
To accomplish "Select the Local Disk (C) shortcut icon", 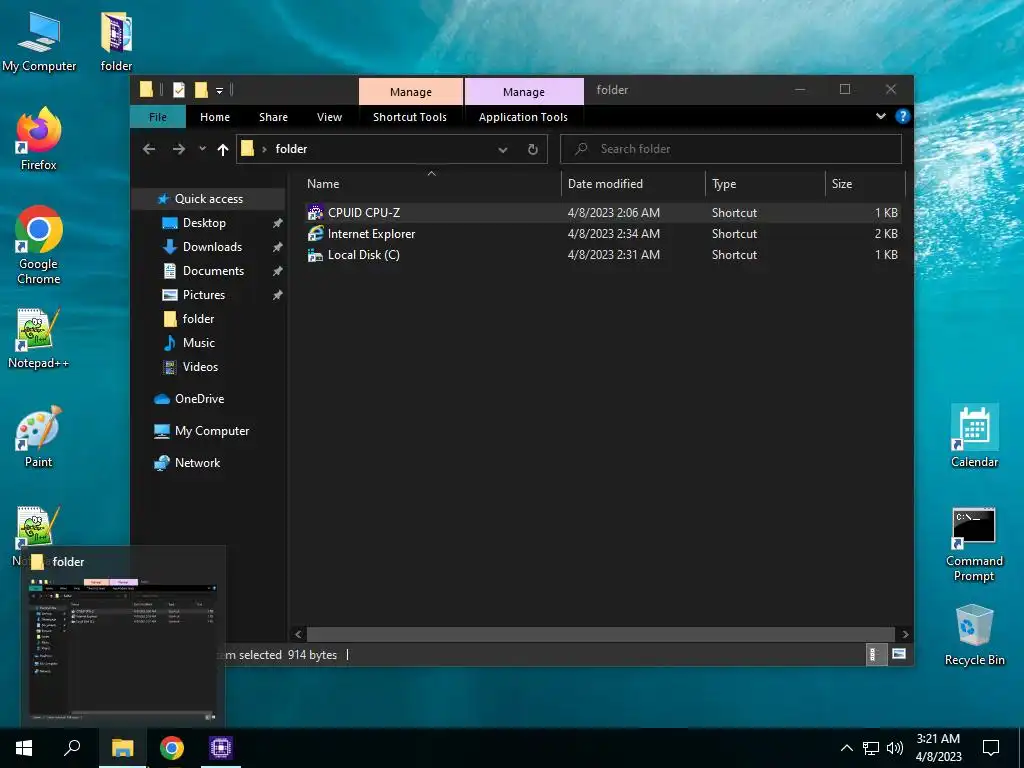I will (x=315, y=255).
